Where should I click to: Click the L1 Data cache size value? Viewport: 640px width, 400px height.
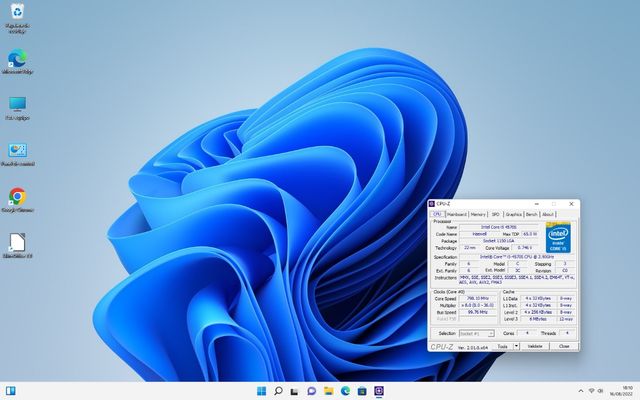pyautogui.click(x=538, y=298)
